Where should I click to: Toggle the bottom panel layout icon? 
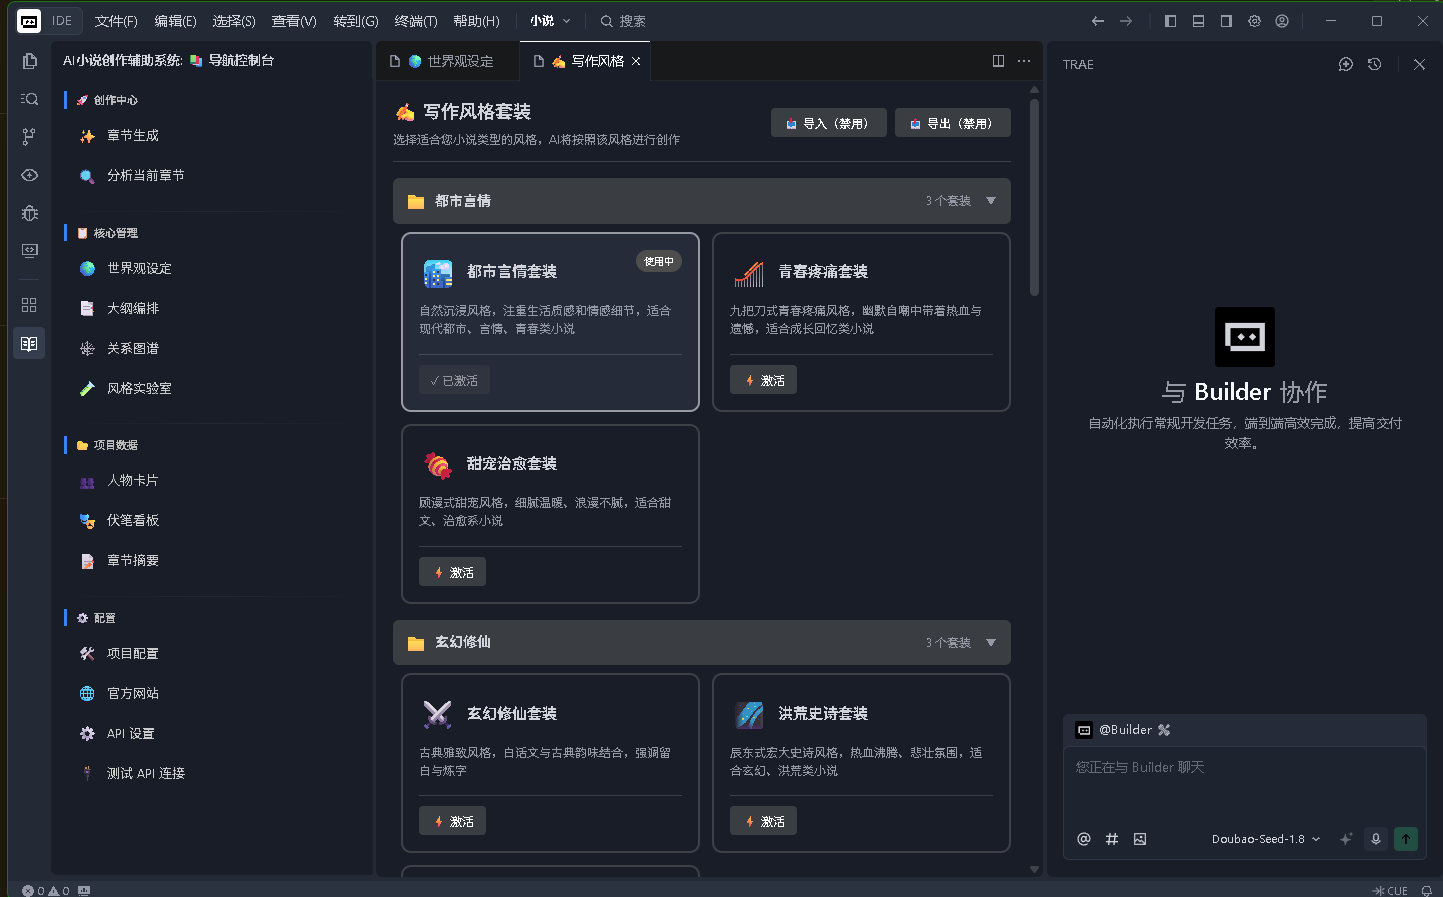pyautogui.click(x=1198, y=21)
